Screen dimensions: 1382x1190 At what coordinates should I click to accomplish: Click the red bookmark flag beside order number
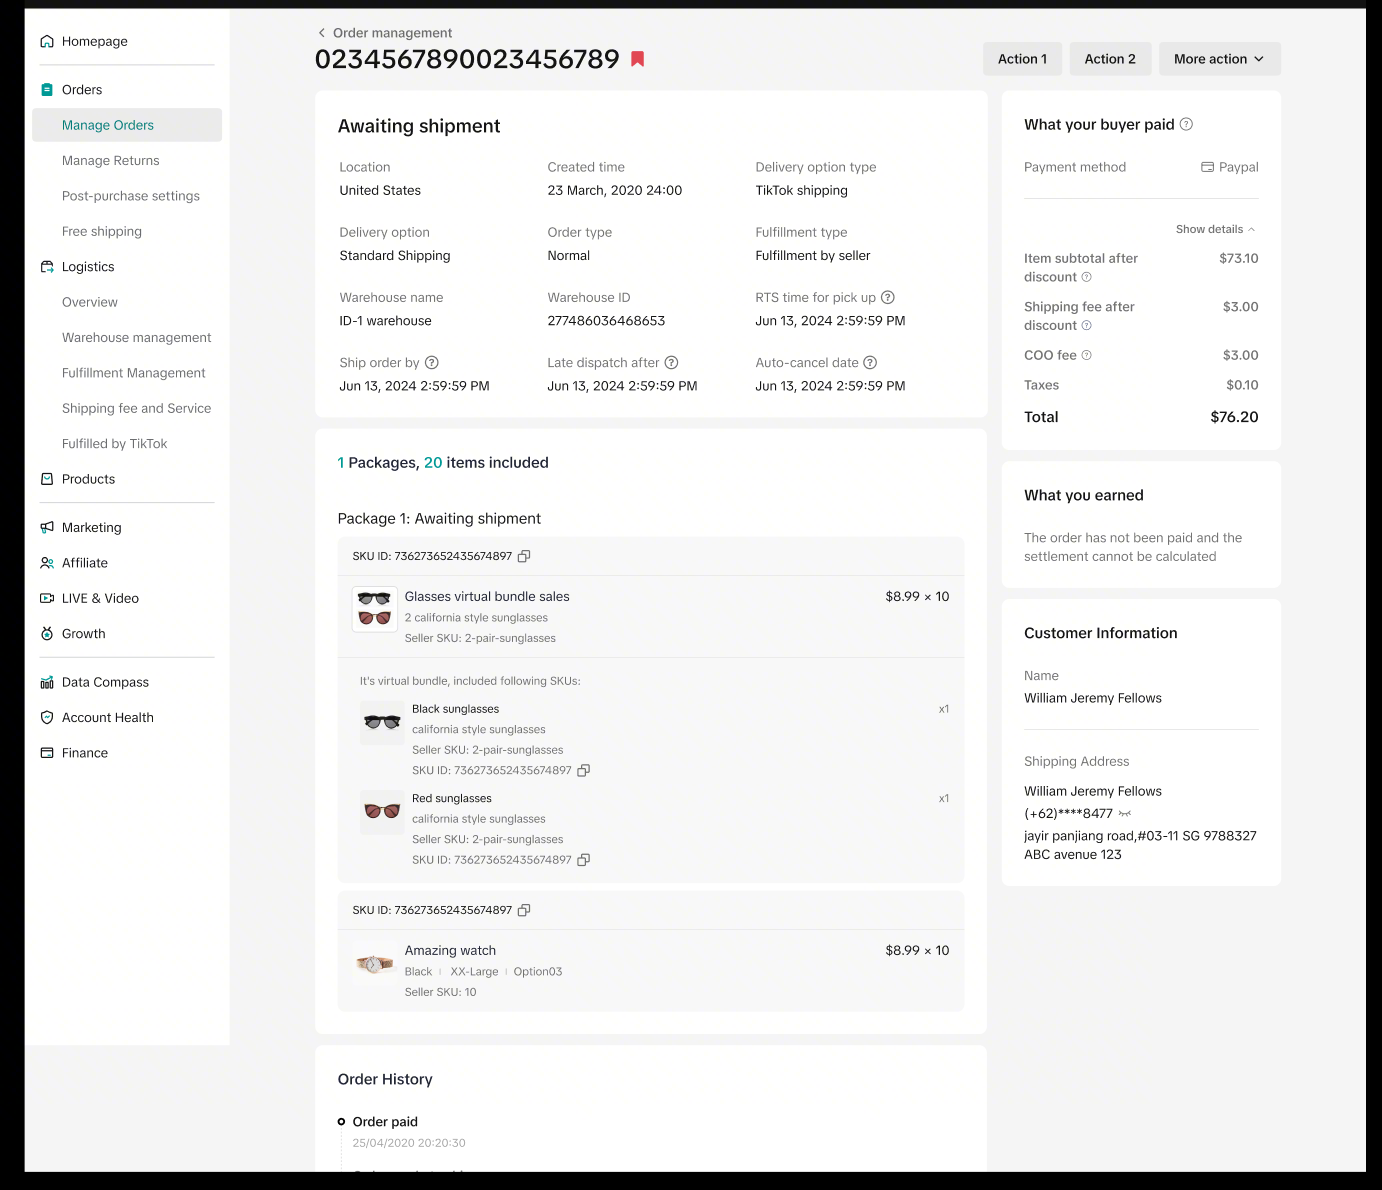(637, 59)
